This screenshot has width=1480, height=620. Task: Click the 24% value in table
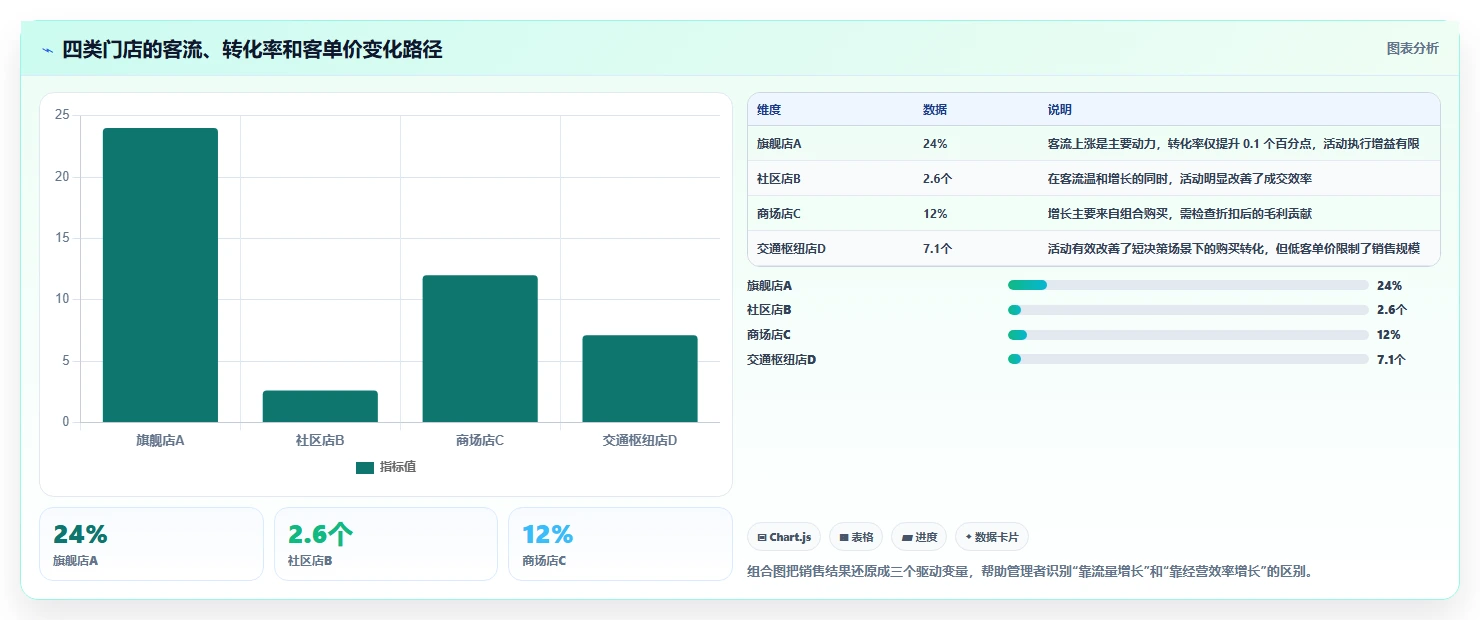pyautogui.click(x=935, y=144)
